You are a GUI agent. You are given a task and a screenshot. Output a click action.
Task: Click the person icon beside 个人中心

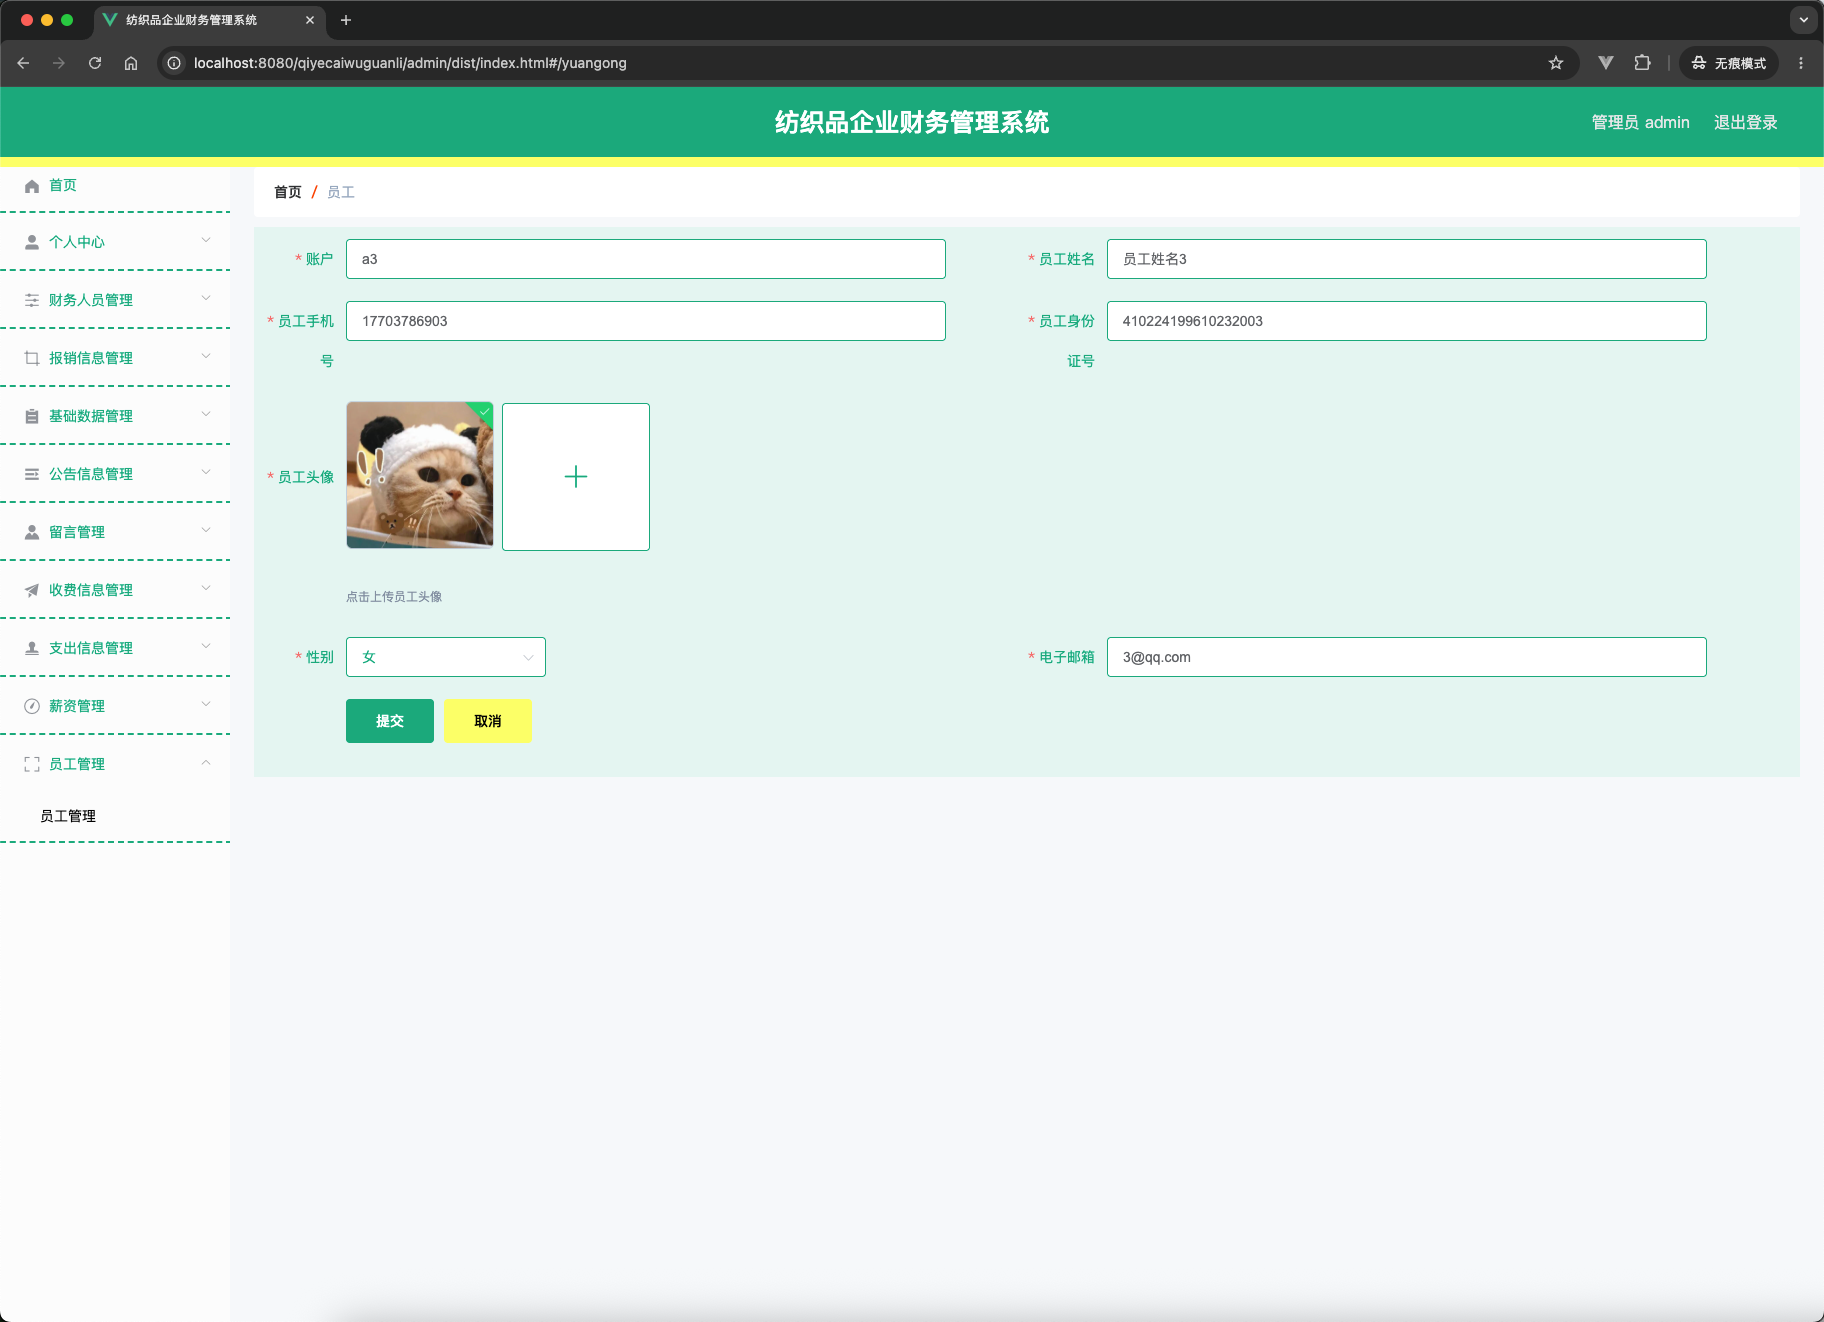32,242
